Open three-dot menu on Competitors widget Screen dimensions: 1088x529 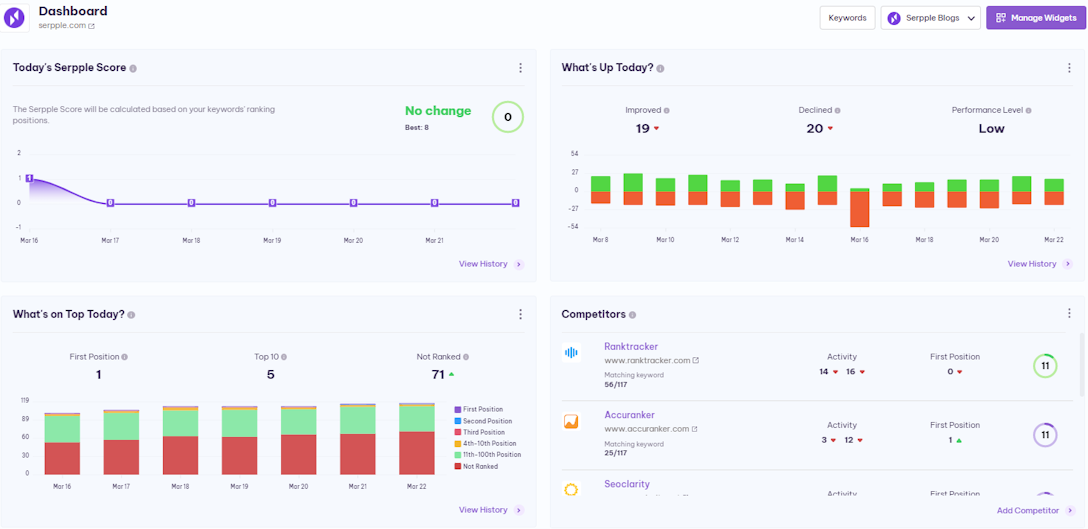1069,314
